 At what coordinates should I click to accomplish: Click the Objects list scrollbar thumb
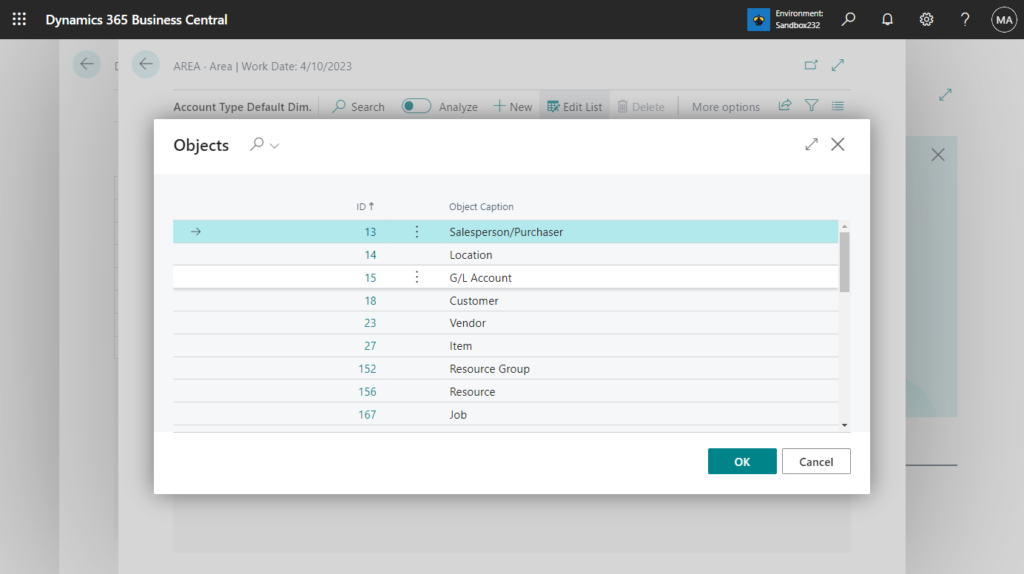[844, 263]
